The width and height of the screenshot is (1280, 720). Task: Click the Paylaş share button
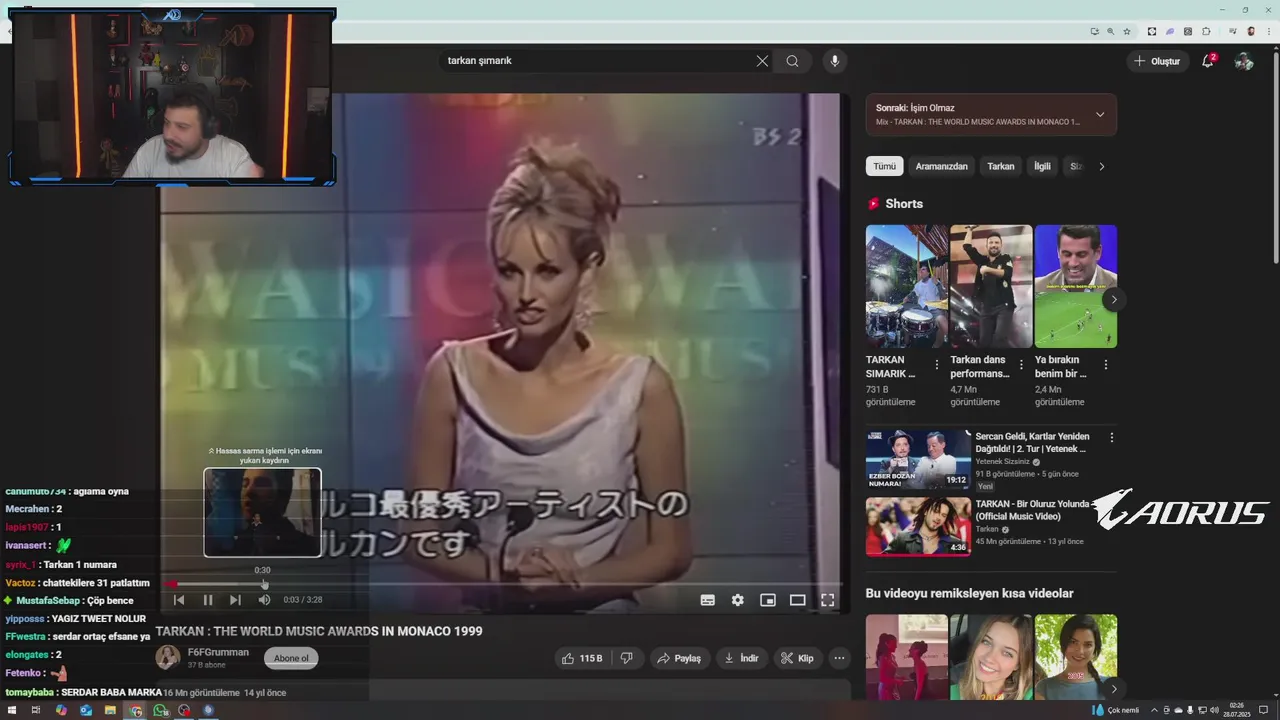coord(679,658)
